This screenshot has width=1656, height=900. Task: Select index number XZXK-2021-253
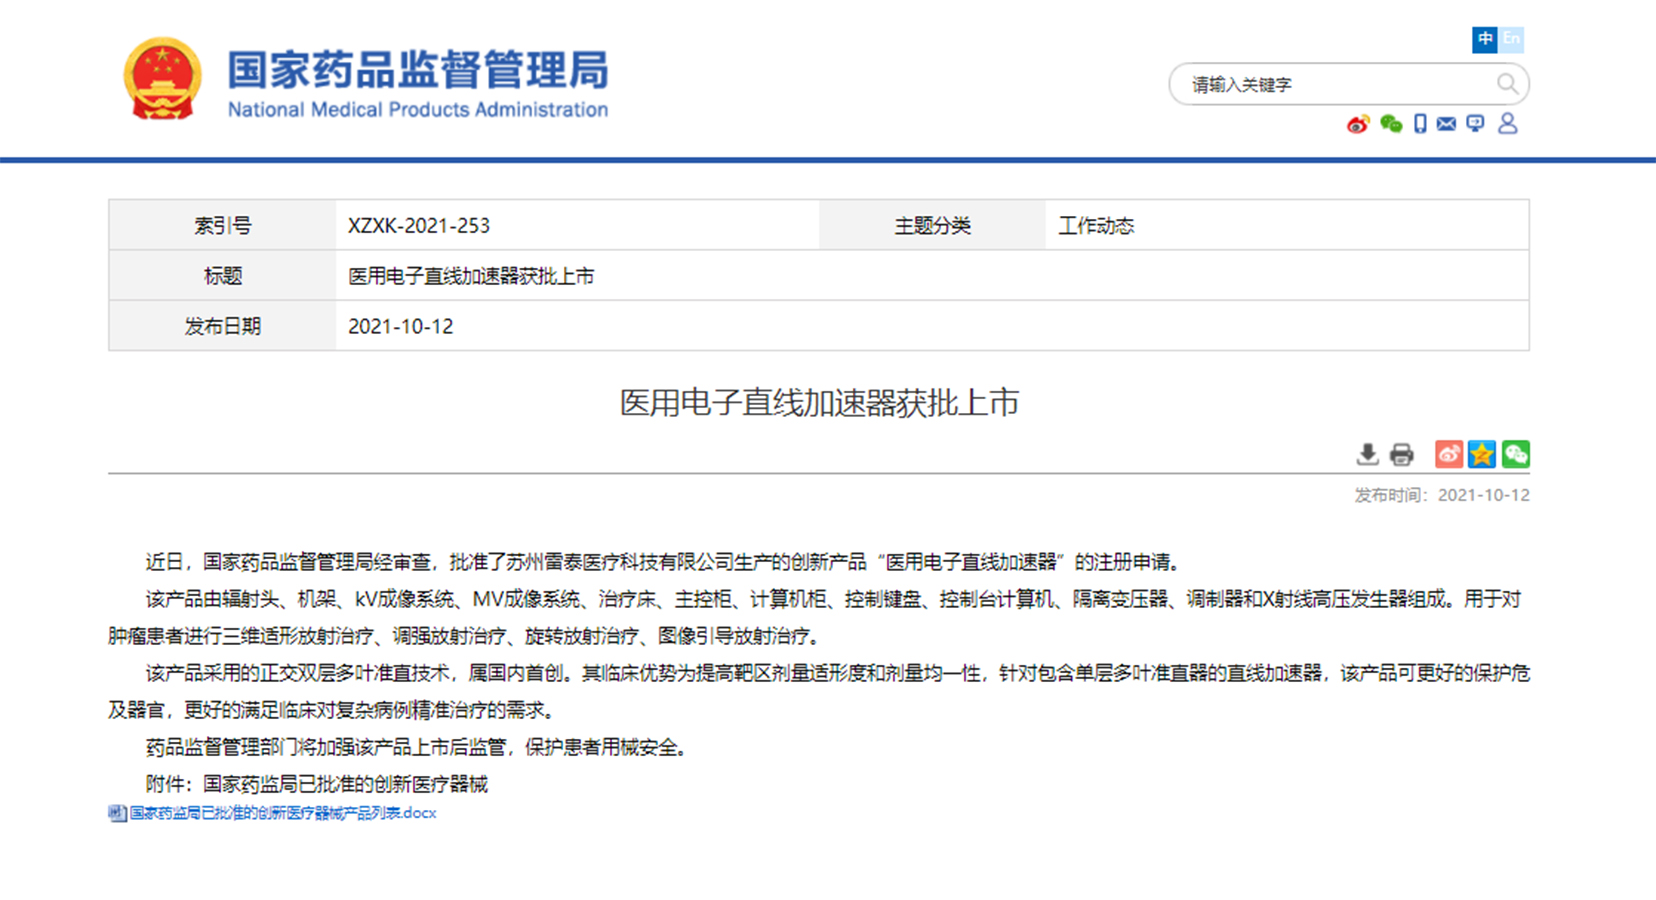click(419, 226)
